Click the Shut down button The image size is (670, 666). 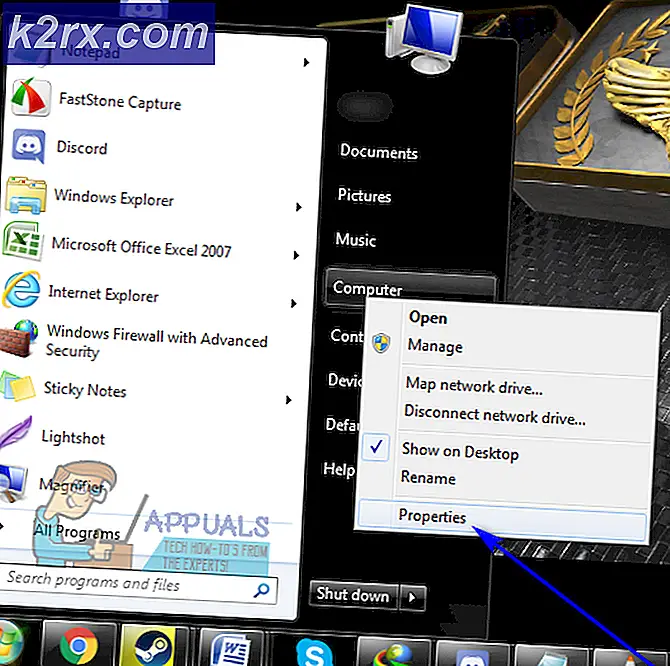353,595
